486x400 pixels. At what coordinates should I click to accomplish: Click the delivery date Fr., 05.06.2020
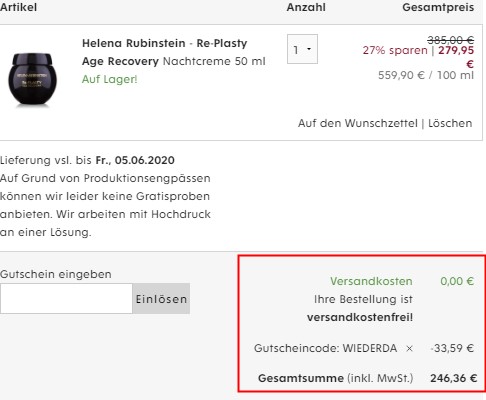(135, 160)
